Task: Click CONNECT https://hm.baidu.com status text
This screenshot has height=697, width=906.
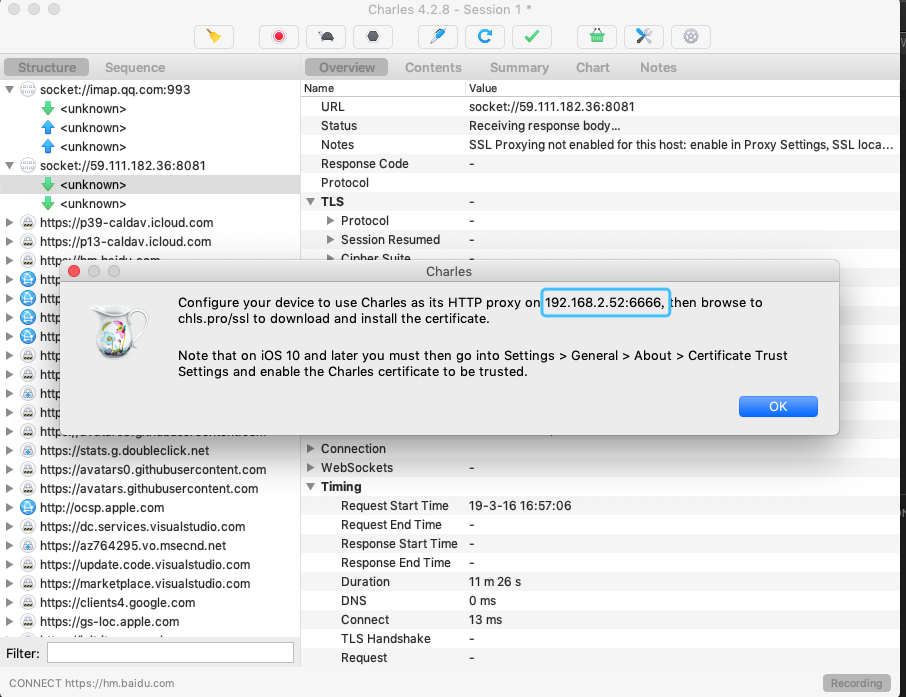Action: pos(91,683)
